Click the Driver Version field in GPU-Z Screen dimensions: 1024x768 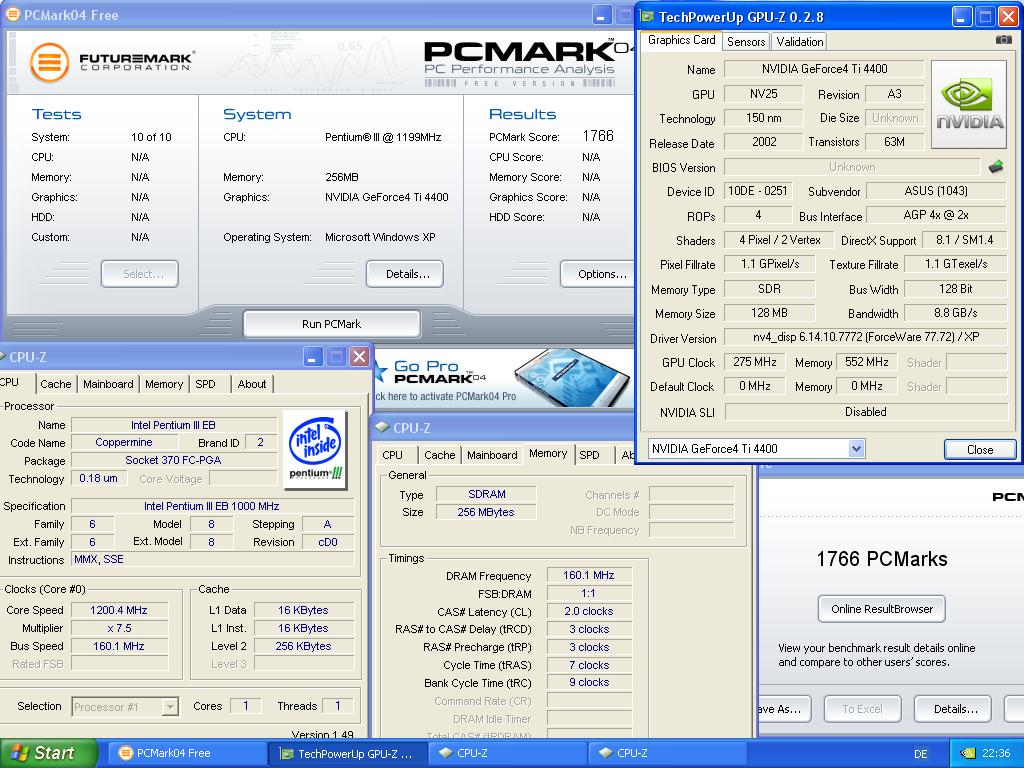tap(866, 337)
